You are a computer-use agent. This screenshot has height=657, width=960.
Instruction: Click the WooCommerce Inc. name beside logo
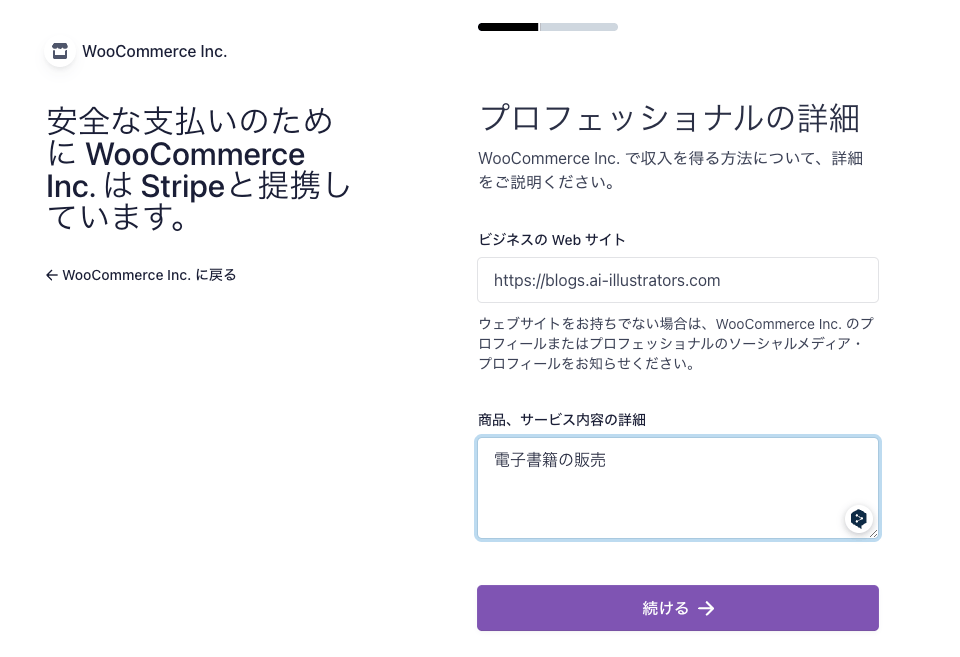(154, 51)
